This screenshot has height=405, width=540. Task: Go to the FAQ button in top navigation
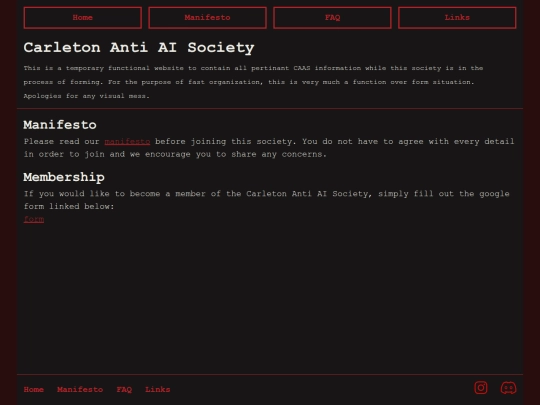tap(332, 18)
